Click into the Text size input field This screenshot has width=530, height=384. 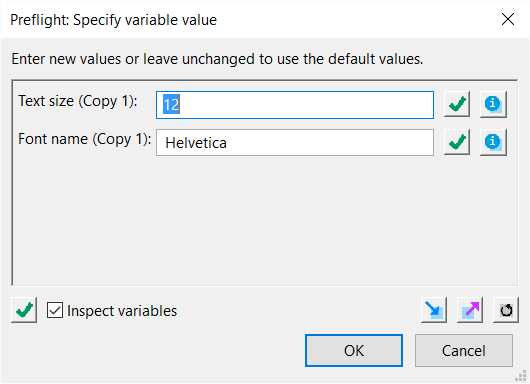295,105
